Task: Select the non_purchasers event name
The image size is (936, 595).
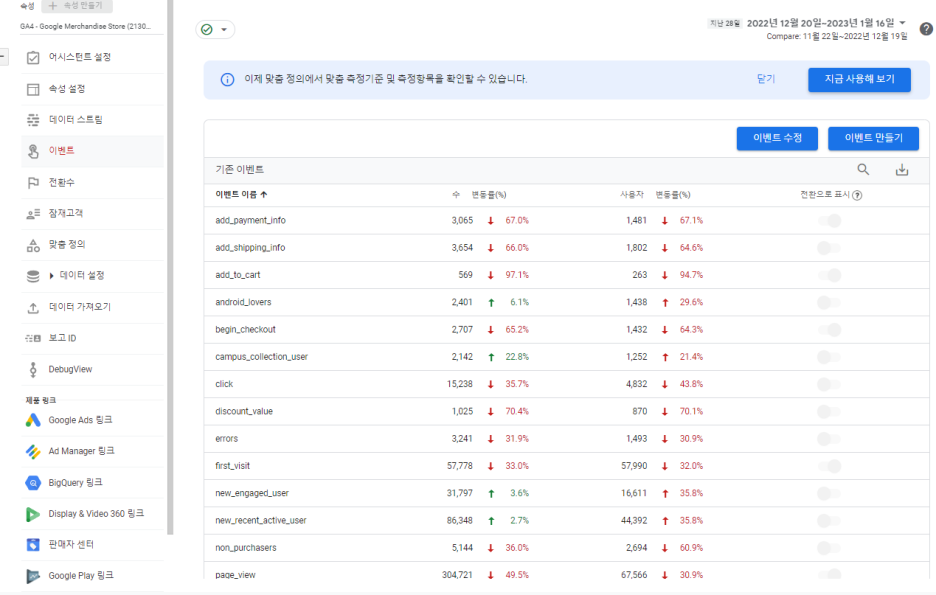Action: [x=246, y=548]
